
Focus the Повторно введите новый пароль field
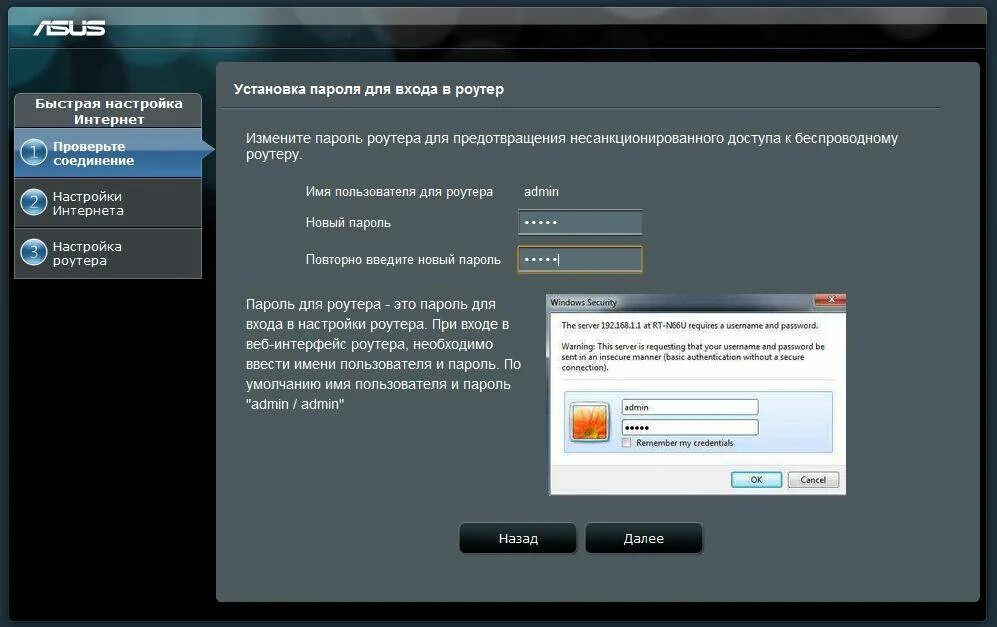click(x=580, y=259)
